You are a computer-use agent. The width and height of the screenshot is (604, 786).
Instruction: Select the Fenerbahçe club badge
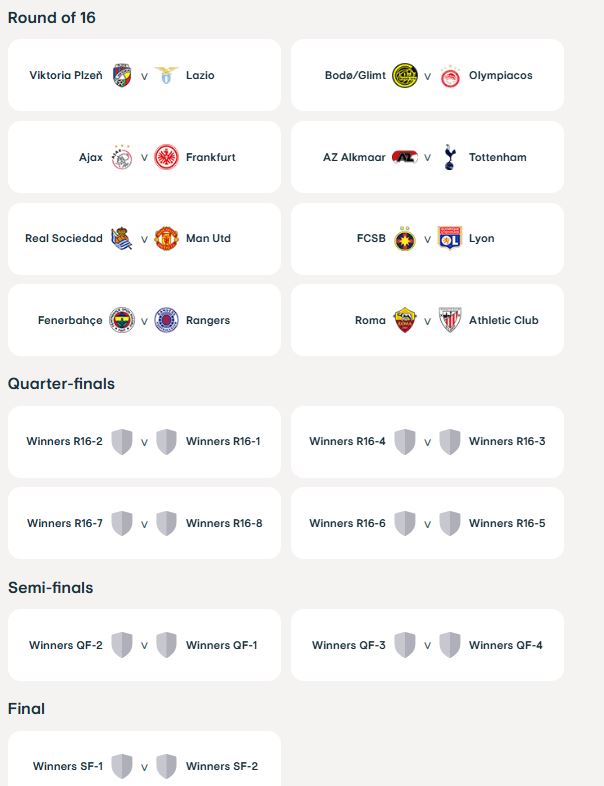[x=122, y=320]
